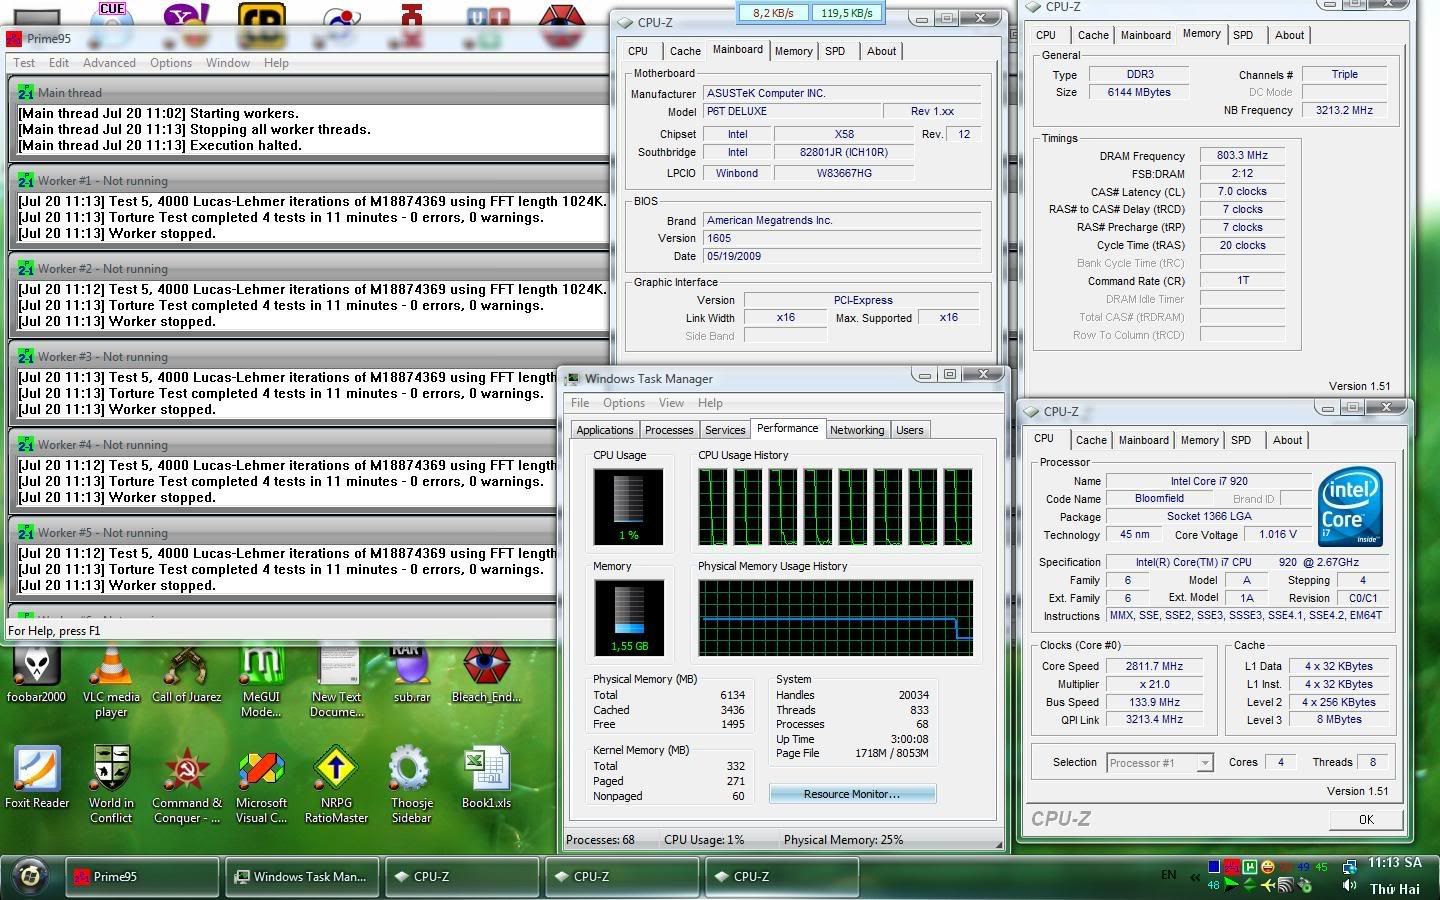This screenshot has height=900, width=1440.
Task: Select About tab in Memory CPU-Z window
Action: coord(1289,35)
